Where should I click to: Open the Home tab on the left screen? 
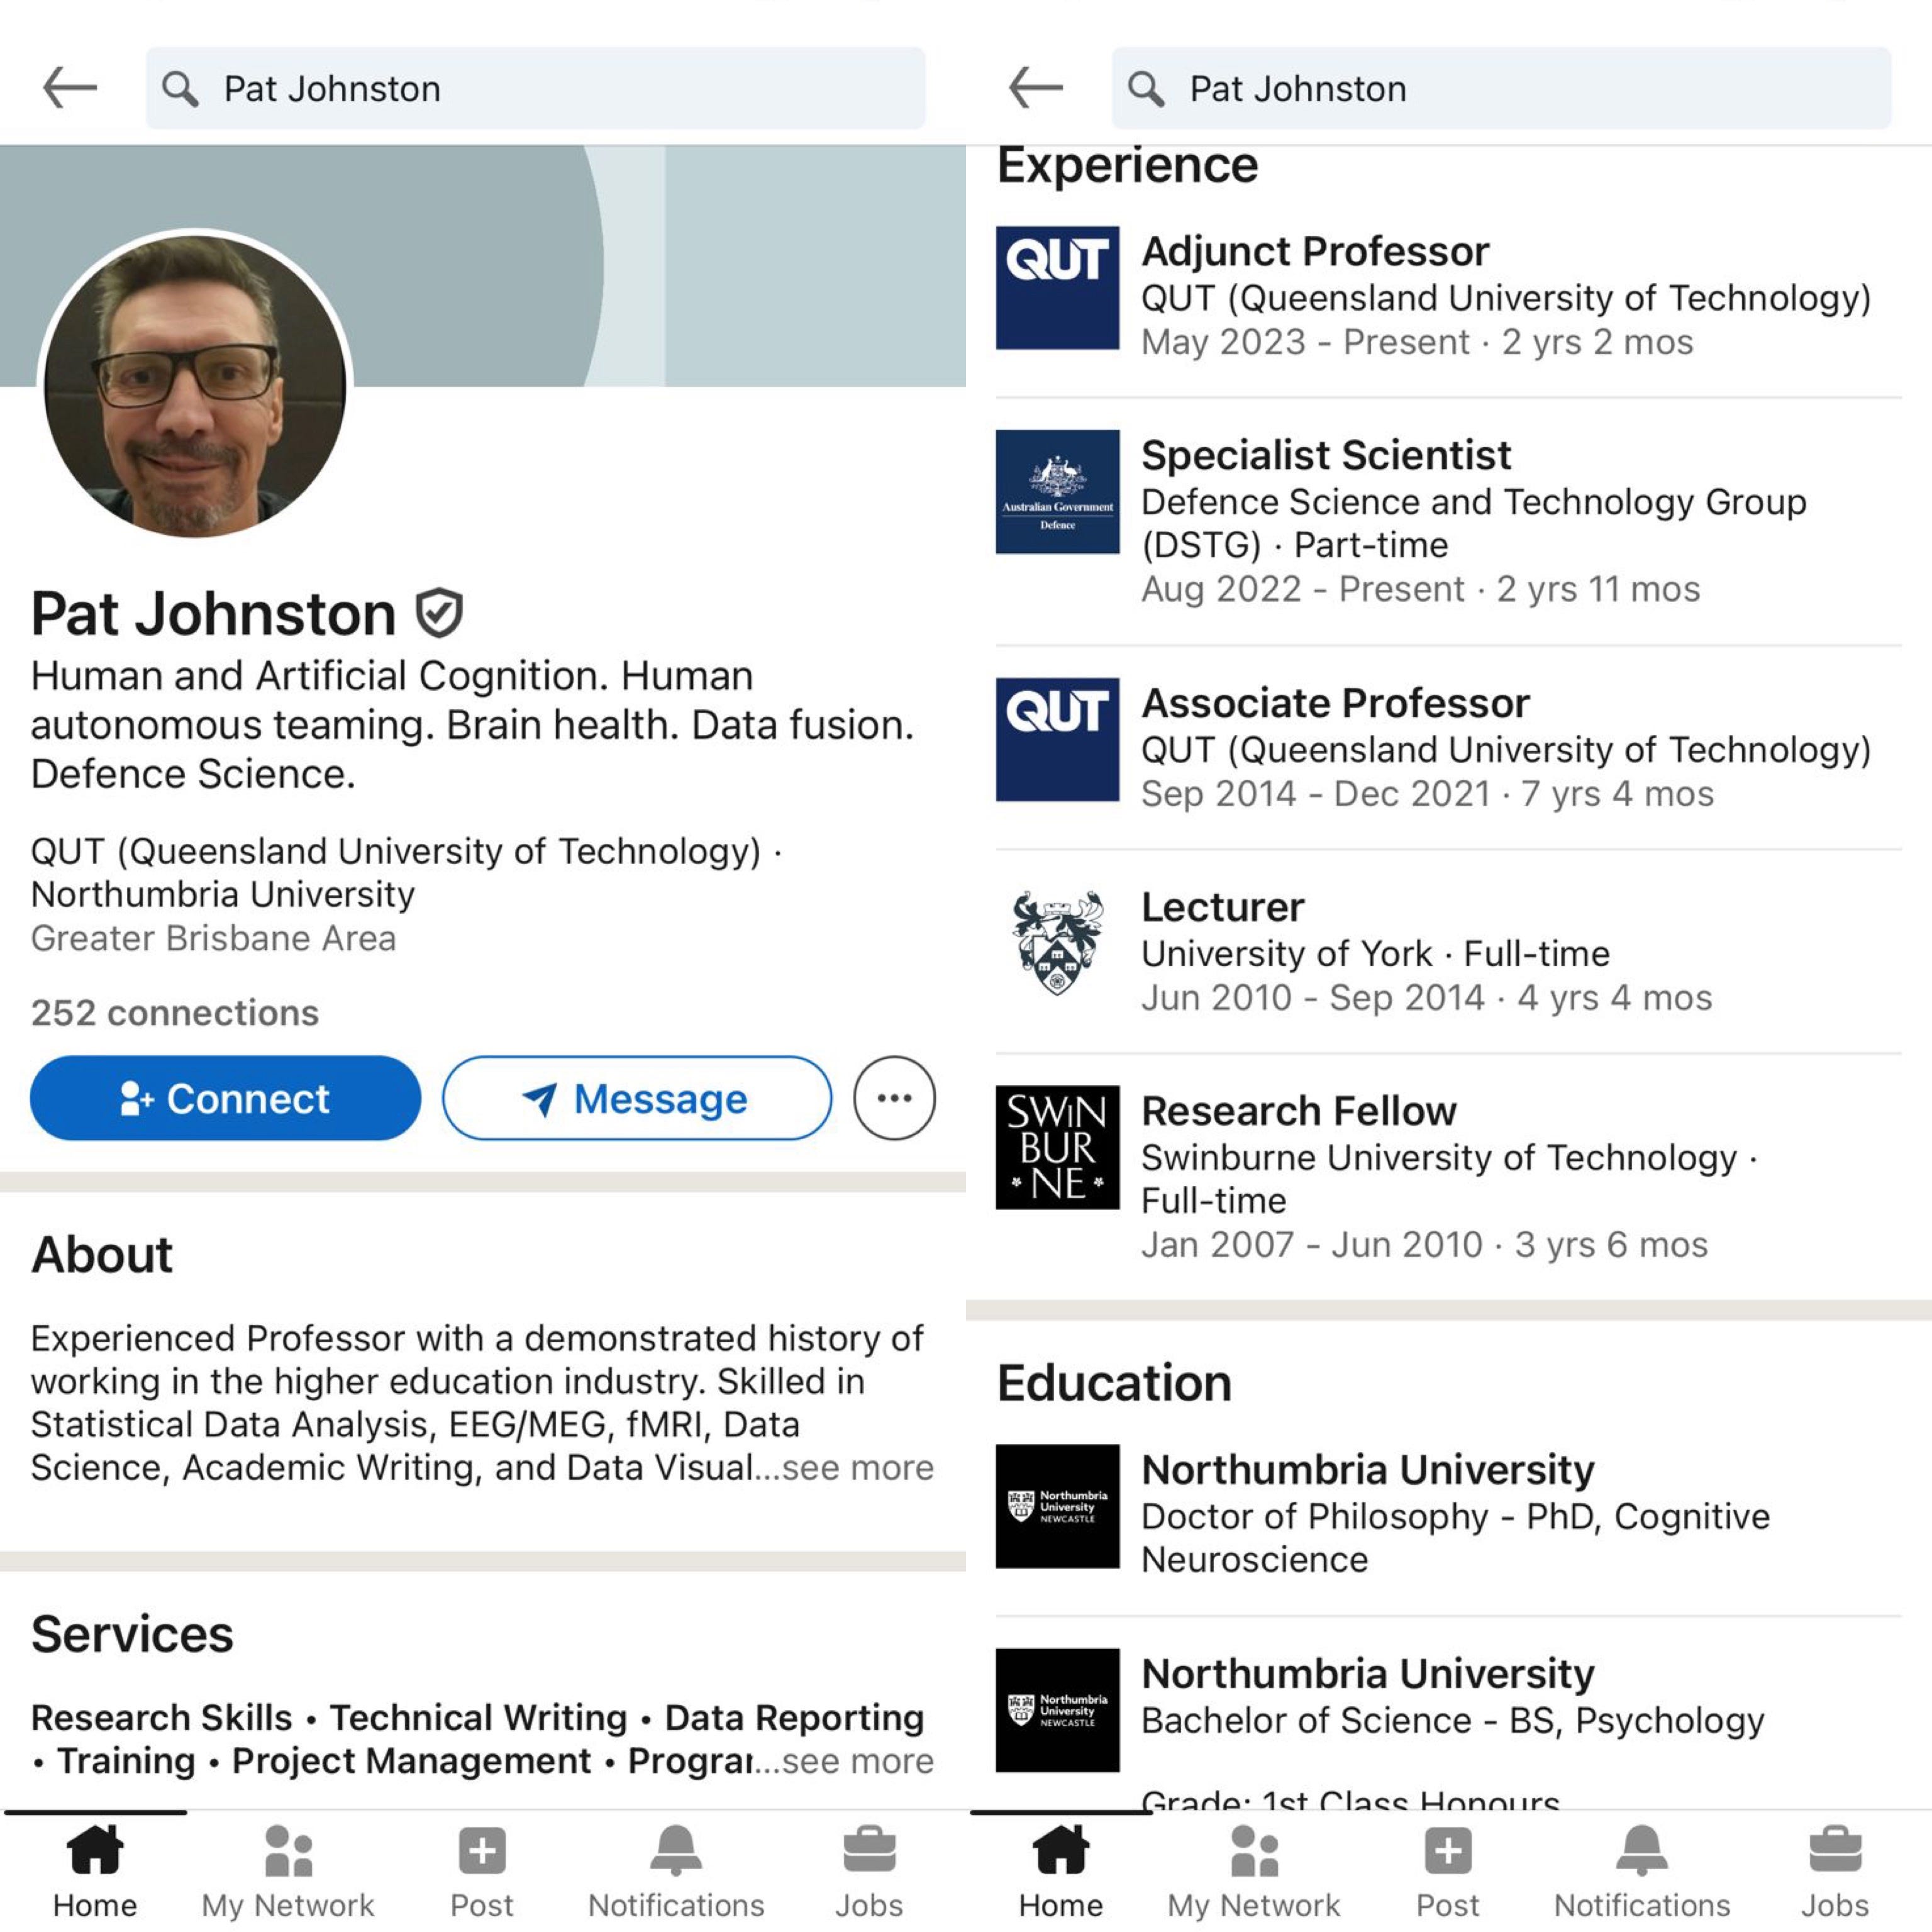point(95,1871)
